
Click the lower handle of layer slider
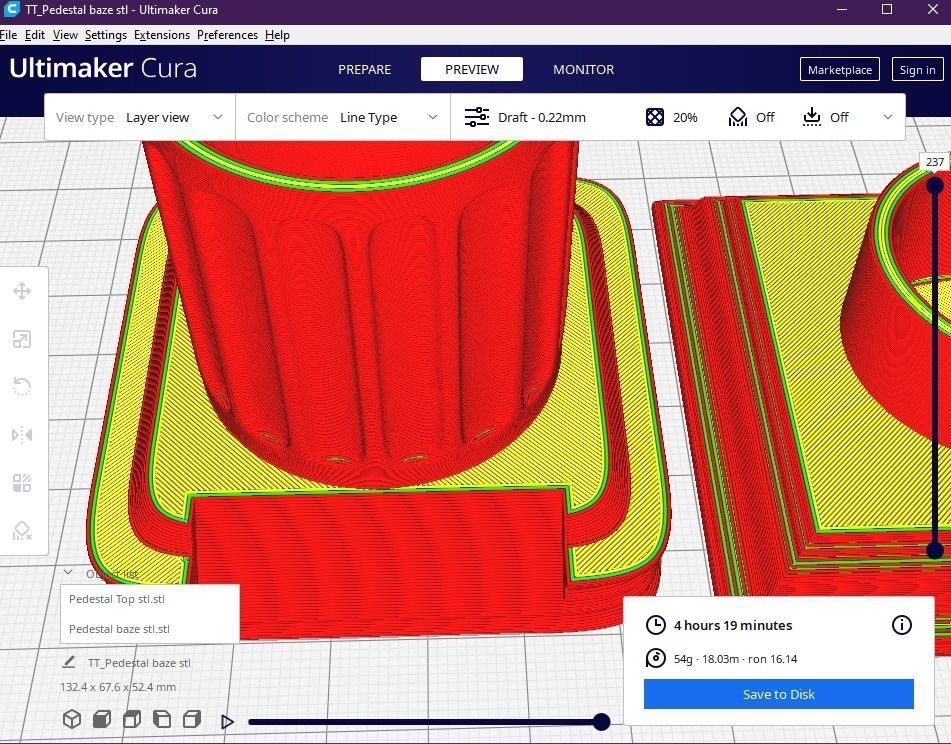(x=935, y=550)
